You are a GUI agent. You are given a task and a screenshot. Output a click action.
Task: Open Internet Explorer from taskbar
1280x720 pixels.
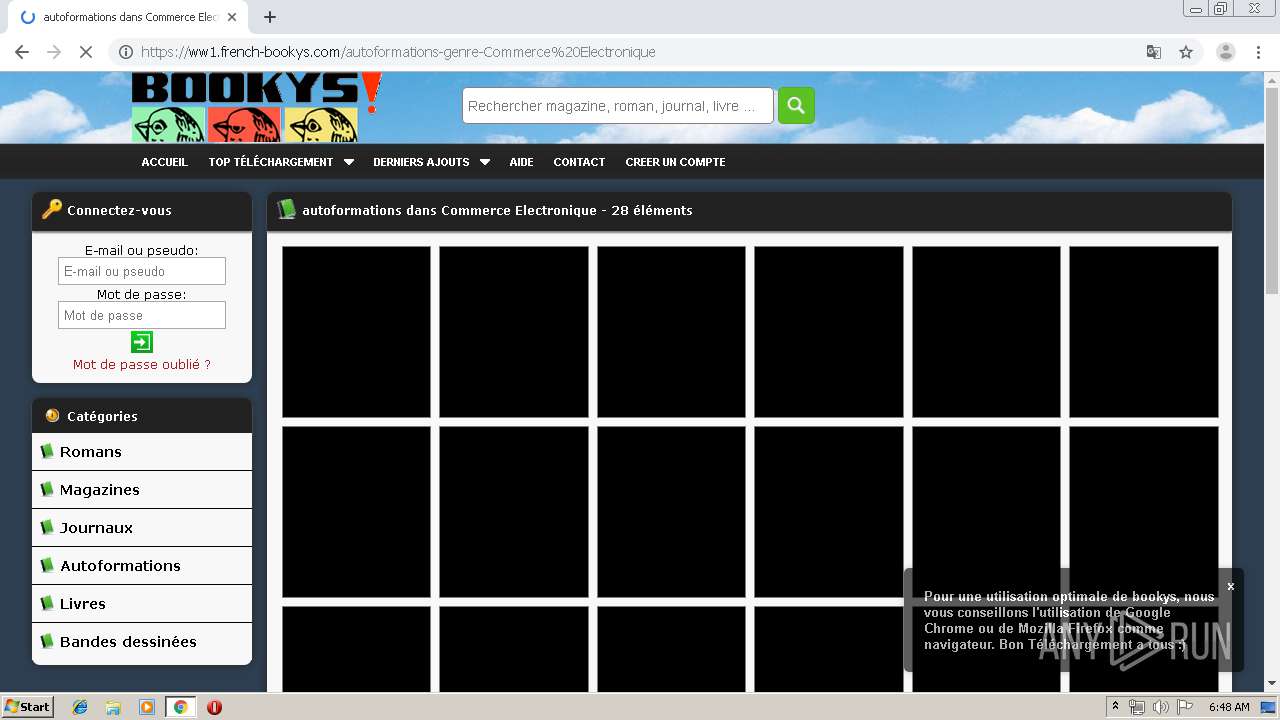coord(80,707)
